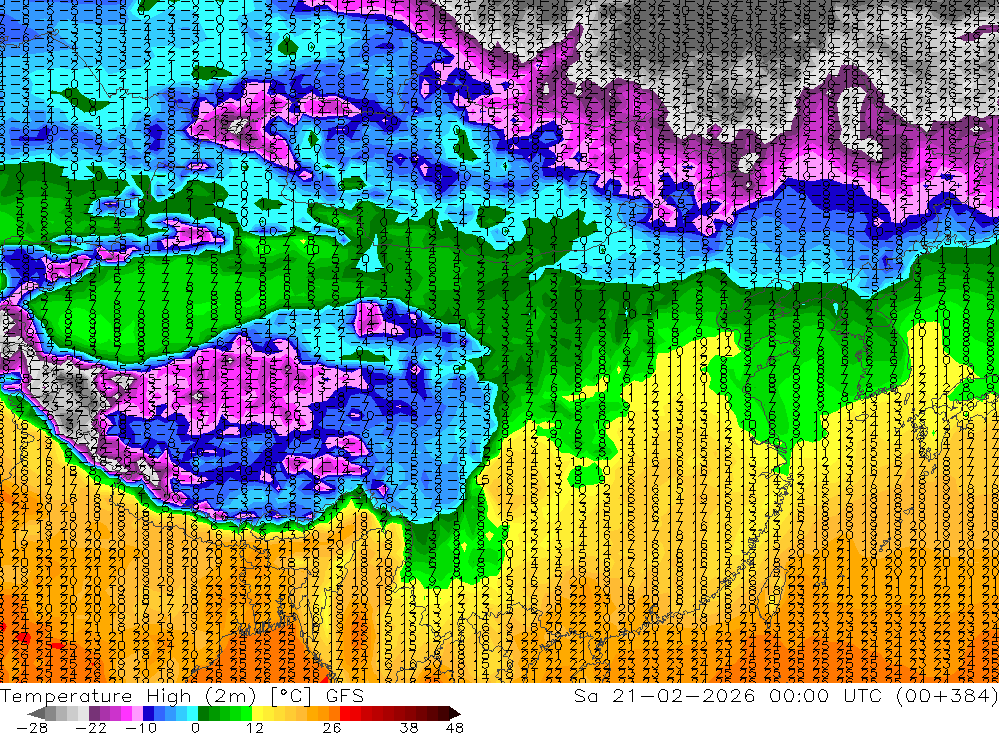Click the '26' legend value
This screenshot has width=1000, height=733.
coord(332,728)
